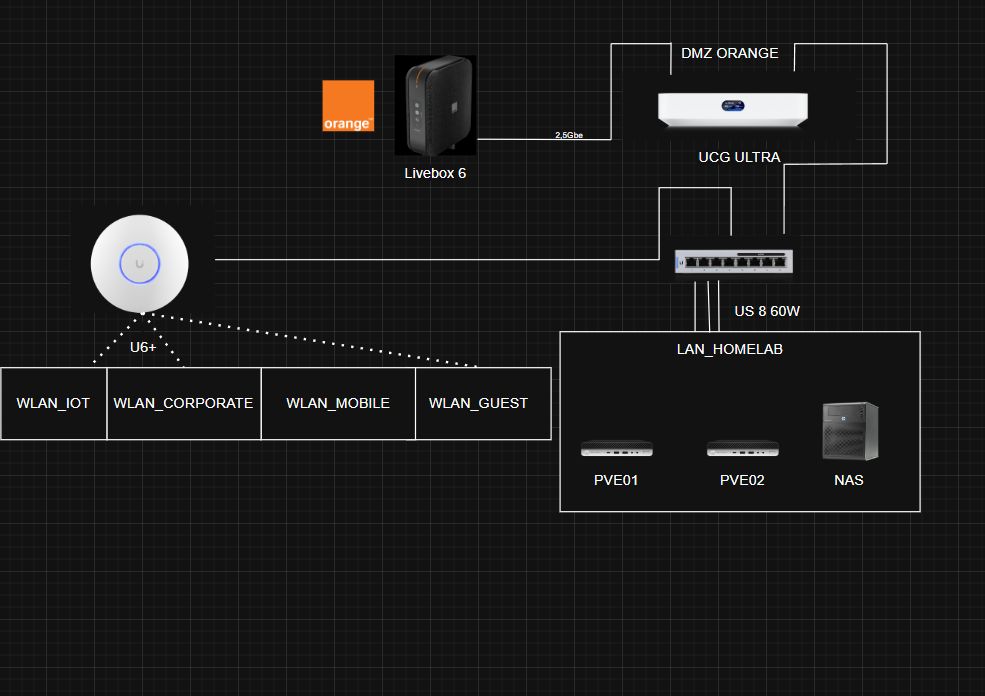
Task: Select the NAS text label
Action: tap(849, 481)
